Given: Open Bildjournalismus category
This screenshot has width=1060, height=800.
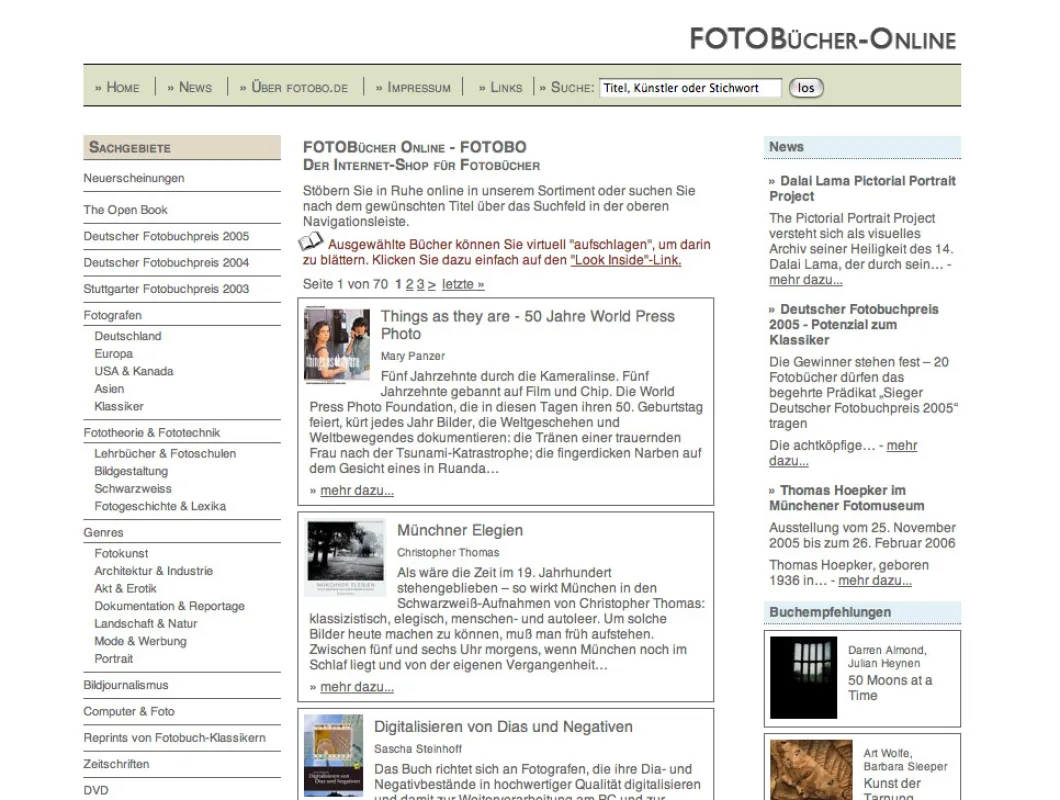Looking at the screenshot, I should pyautogui.click(x=126, y=685).
